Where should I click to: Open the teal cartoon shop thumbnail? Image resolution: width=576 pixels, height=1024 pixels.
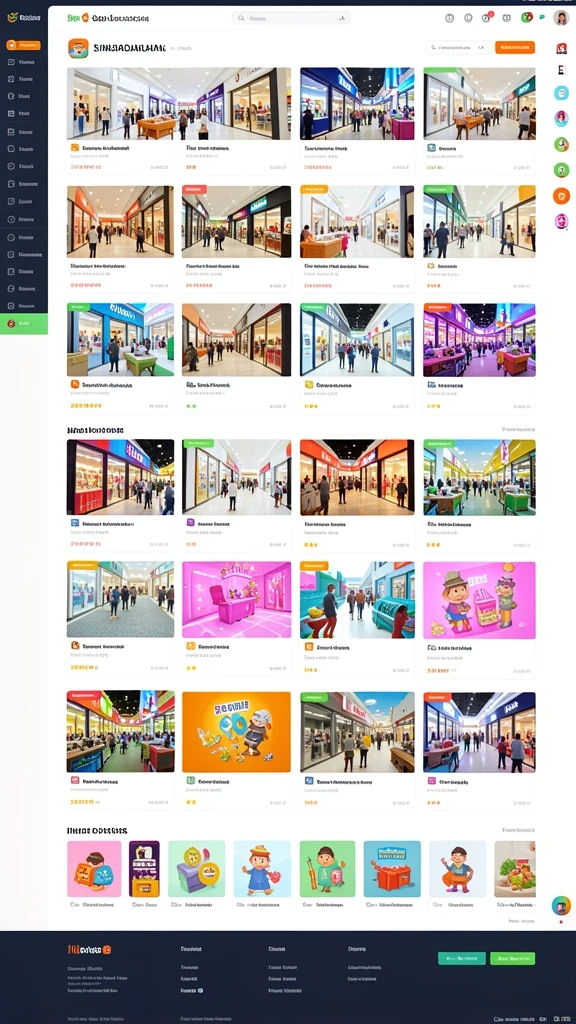tap(357, 600)
